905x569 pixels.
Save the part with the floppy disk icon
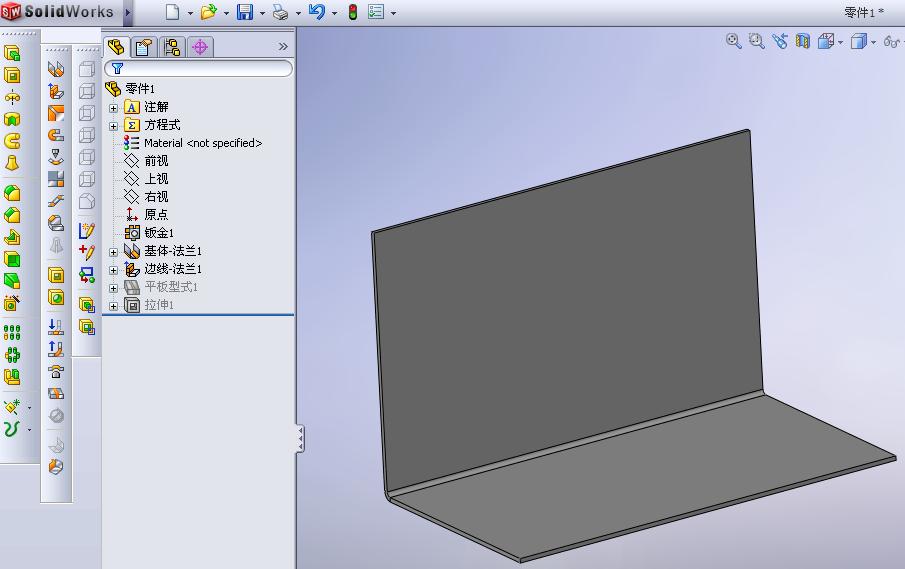[245, 12]
